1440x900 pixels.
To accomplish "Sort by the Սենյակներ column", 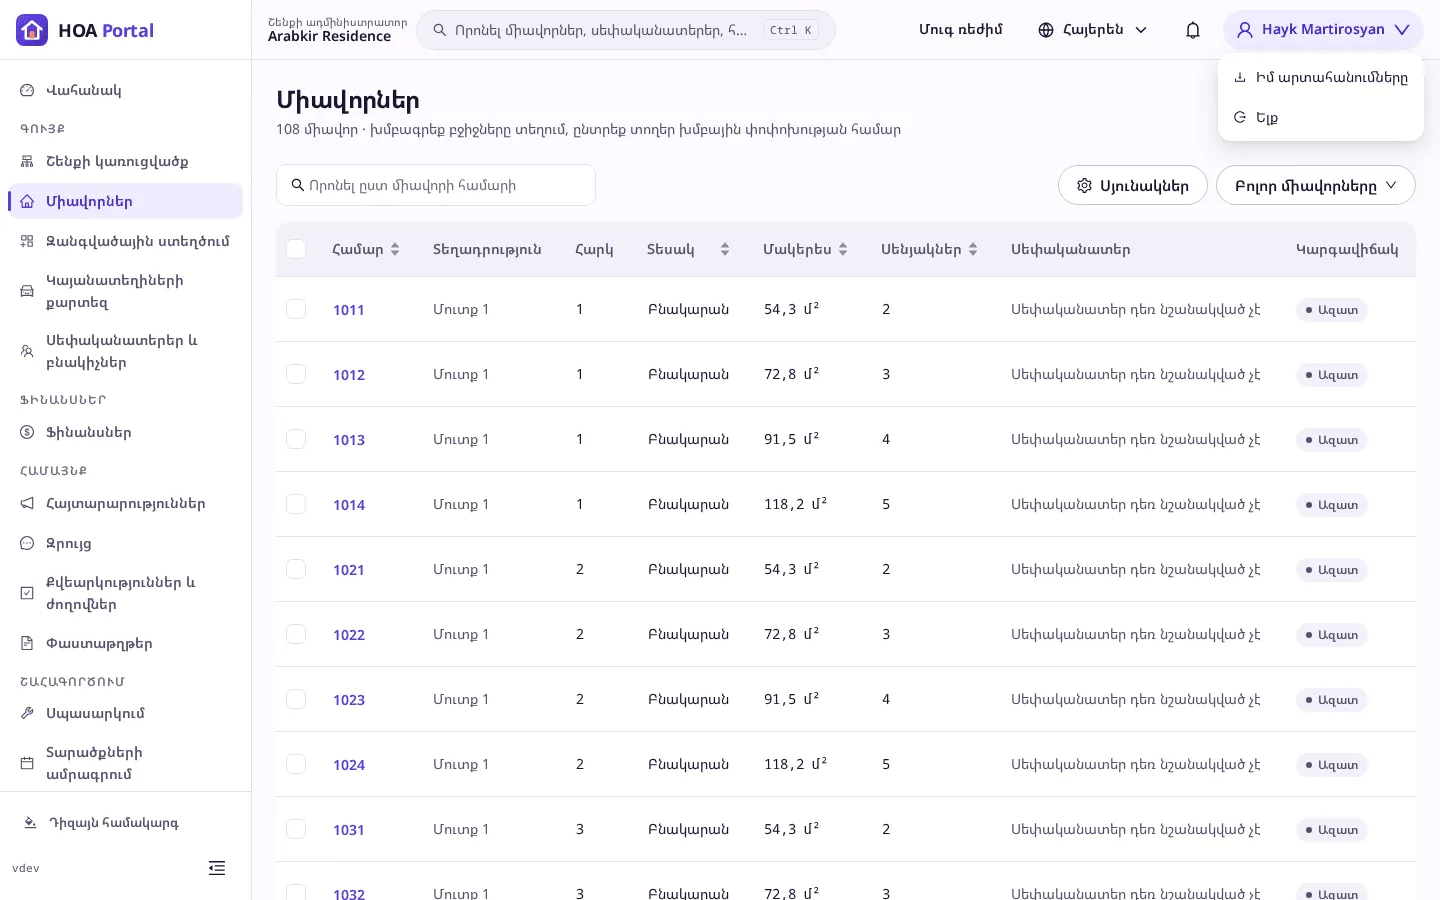I will [x=929, y=249].
